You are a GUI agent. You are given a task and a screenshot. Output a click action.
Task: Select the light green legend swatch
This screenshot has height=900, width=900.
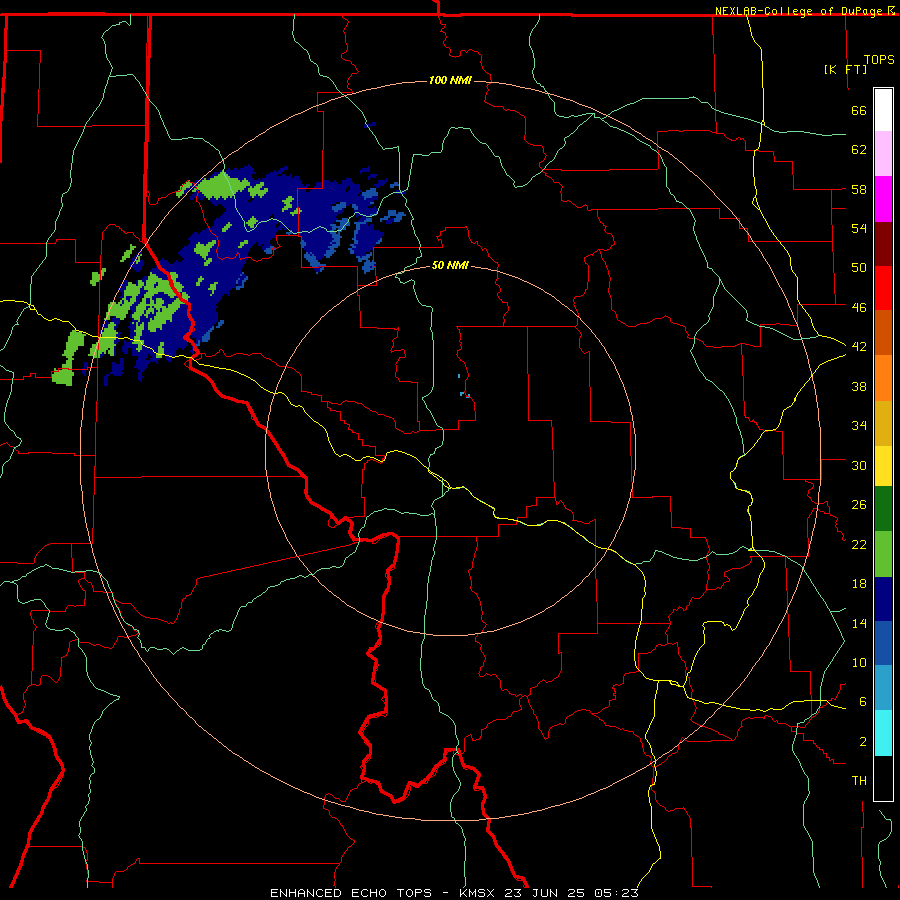[883, 554]
